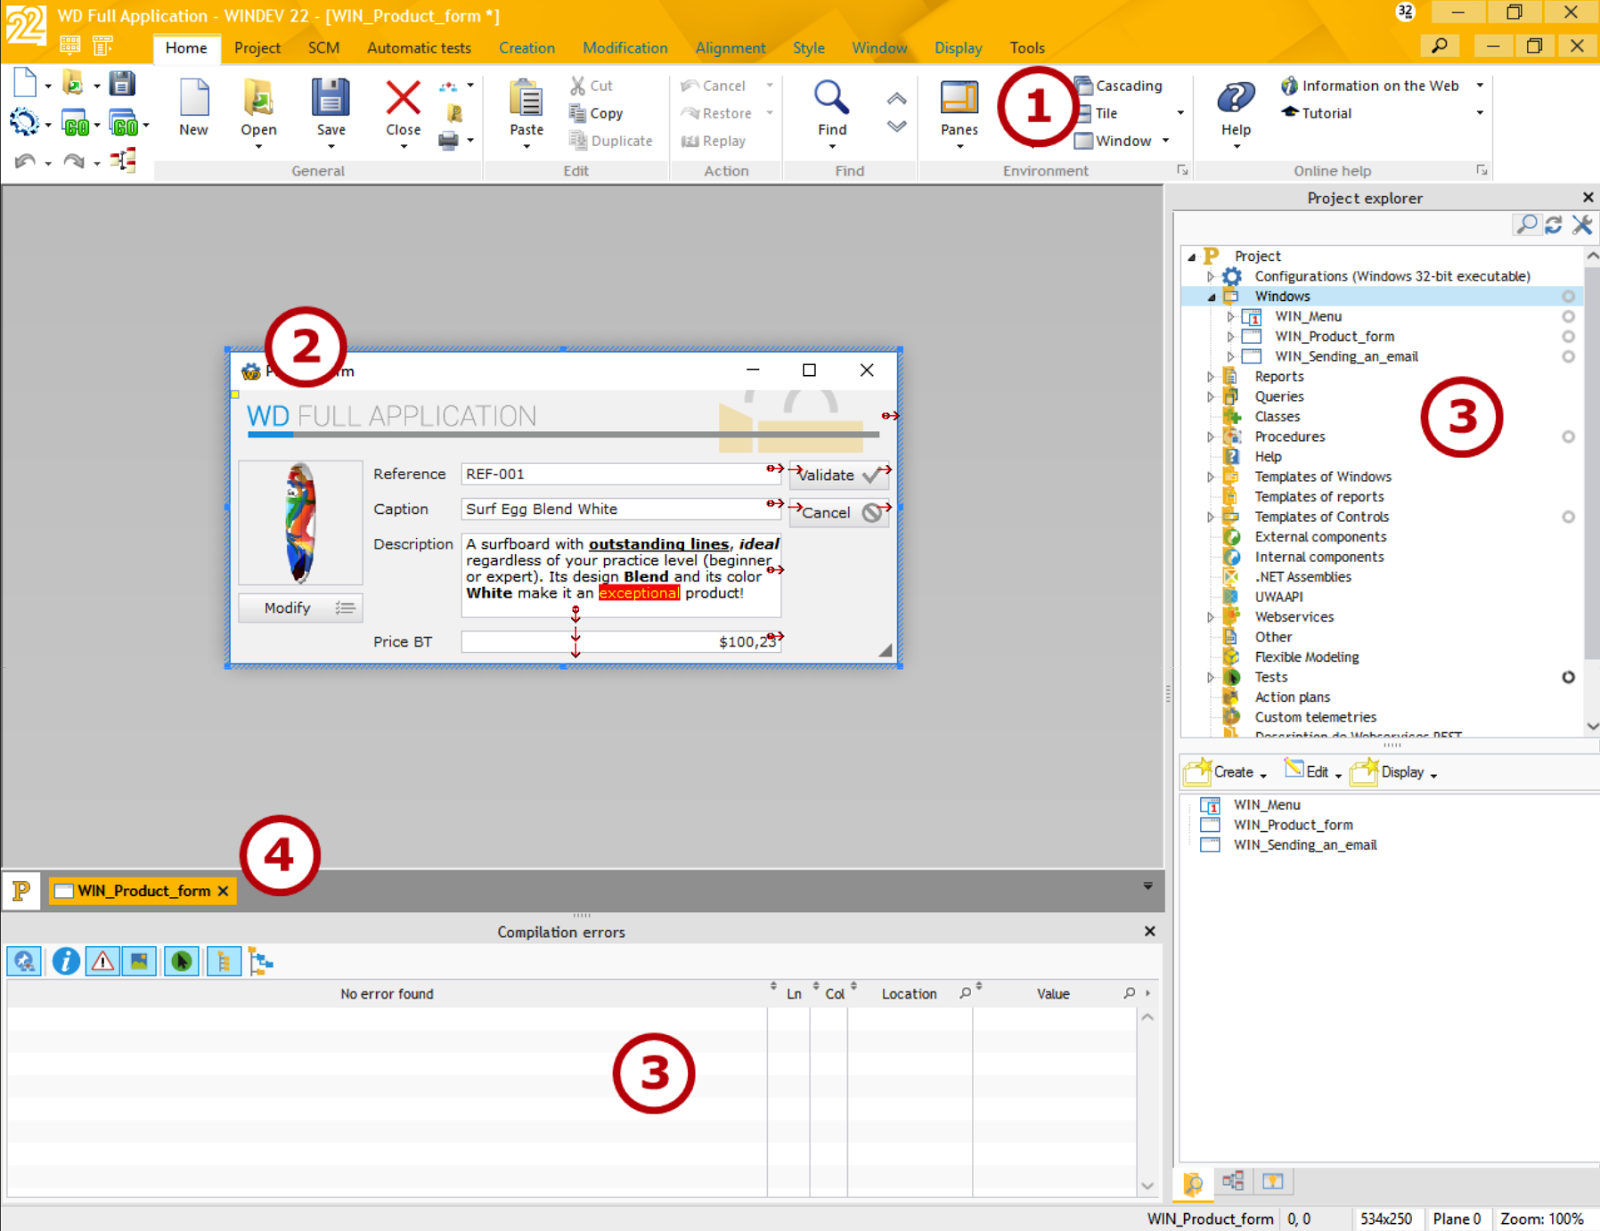This screenshot has width=1600, height=1231.
Task: Click the blank-page new icon in the quick access toolbar
Action: tap(25, 83)
